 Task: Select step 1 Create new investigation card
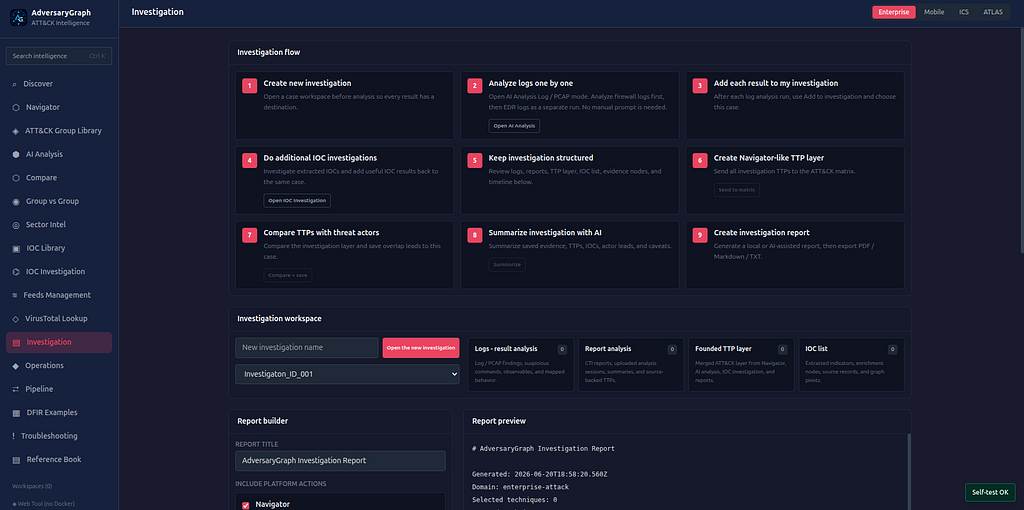[344, 105]
